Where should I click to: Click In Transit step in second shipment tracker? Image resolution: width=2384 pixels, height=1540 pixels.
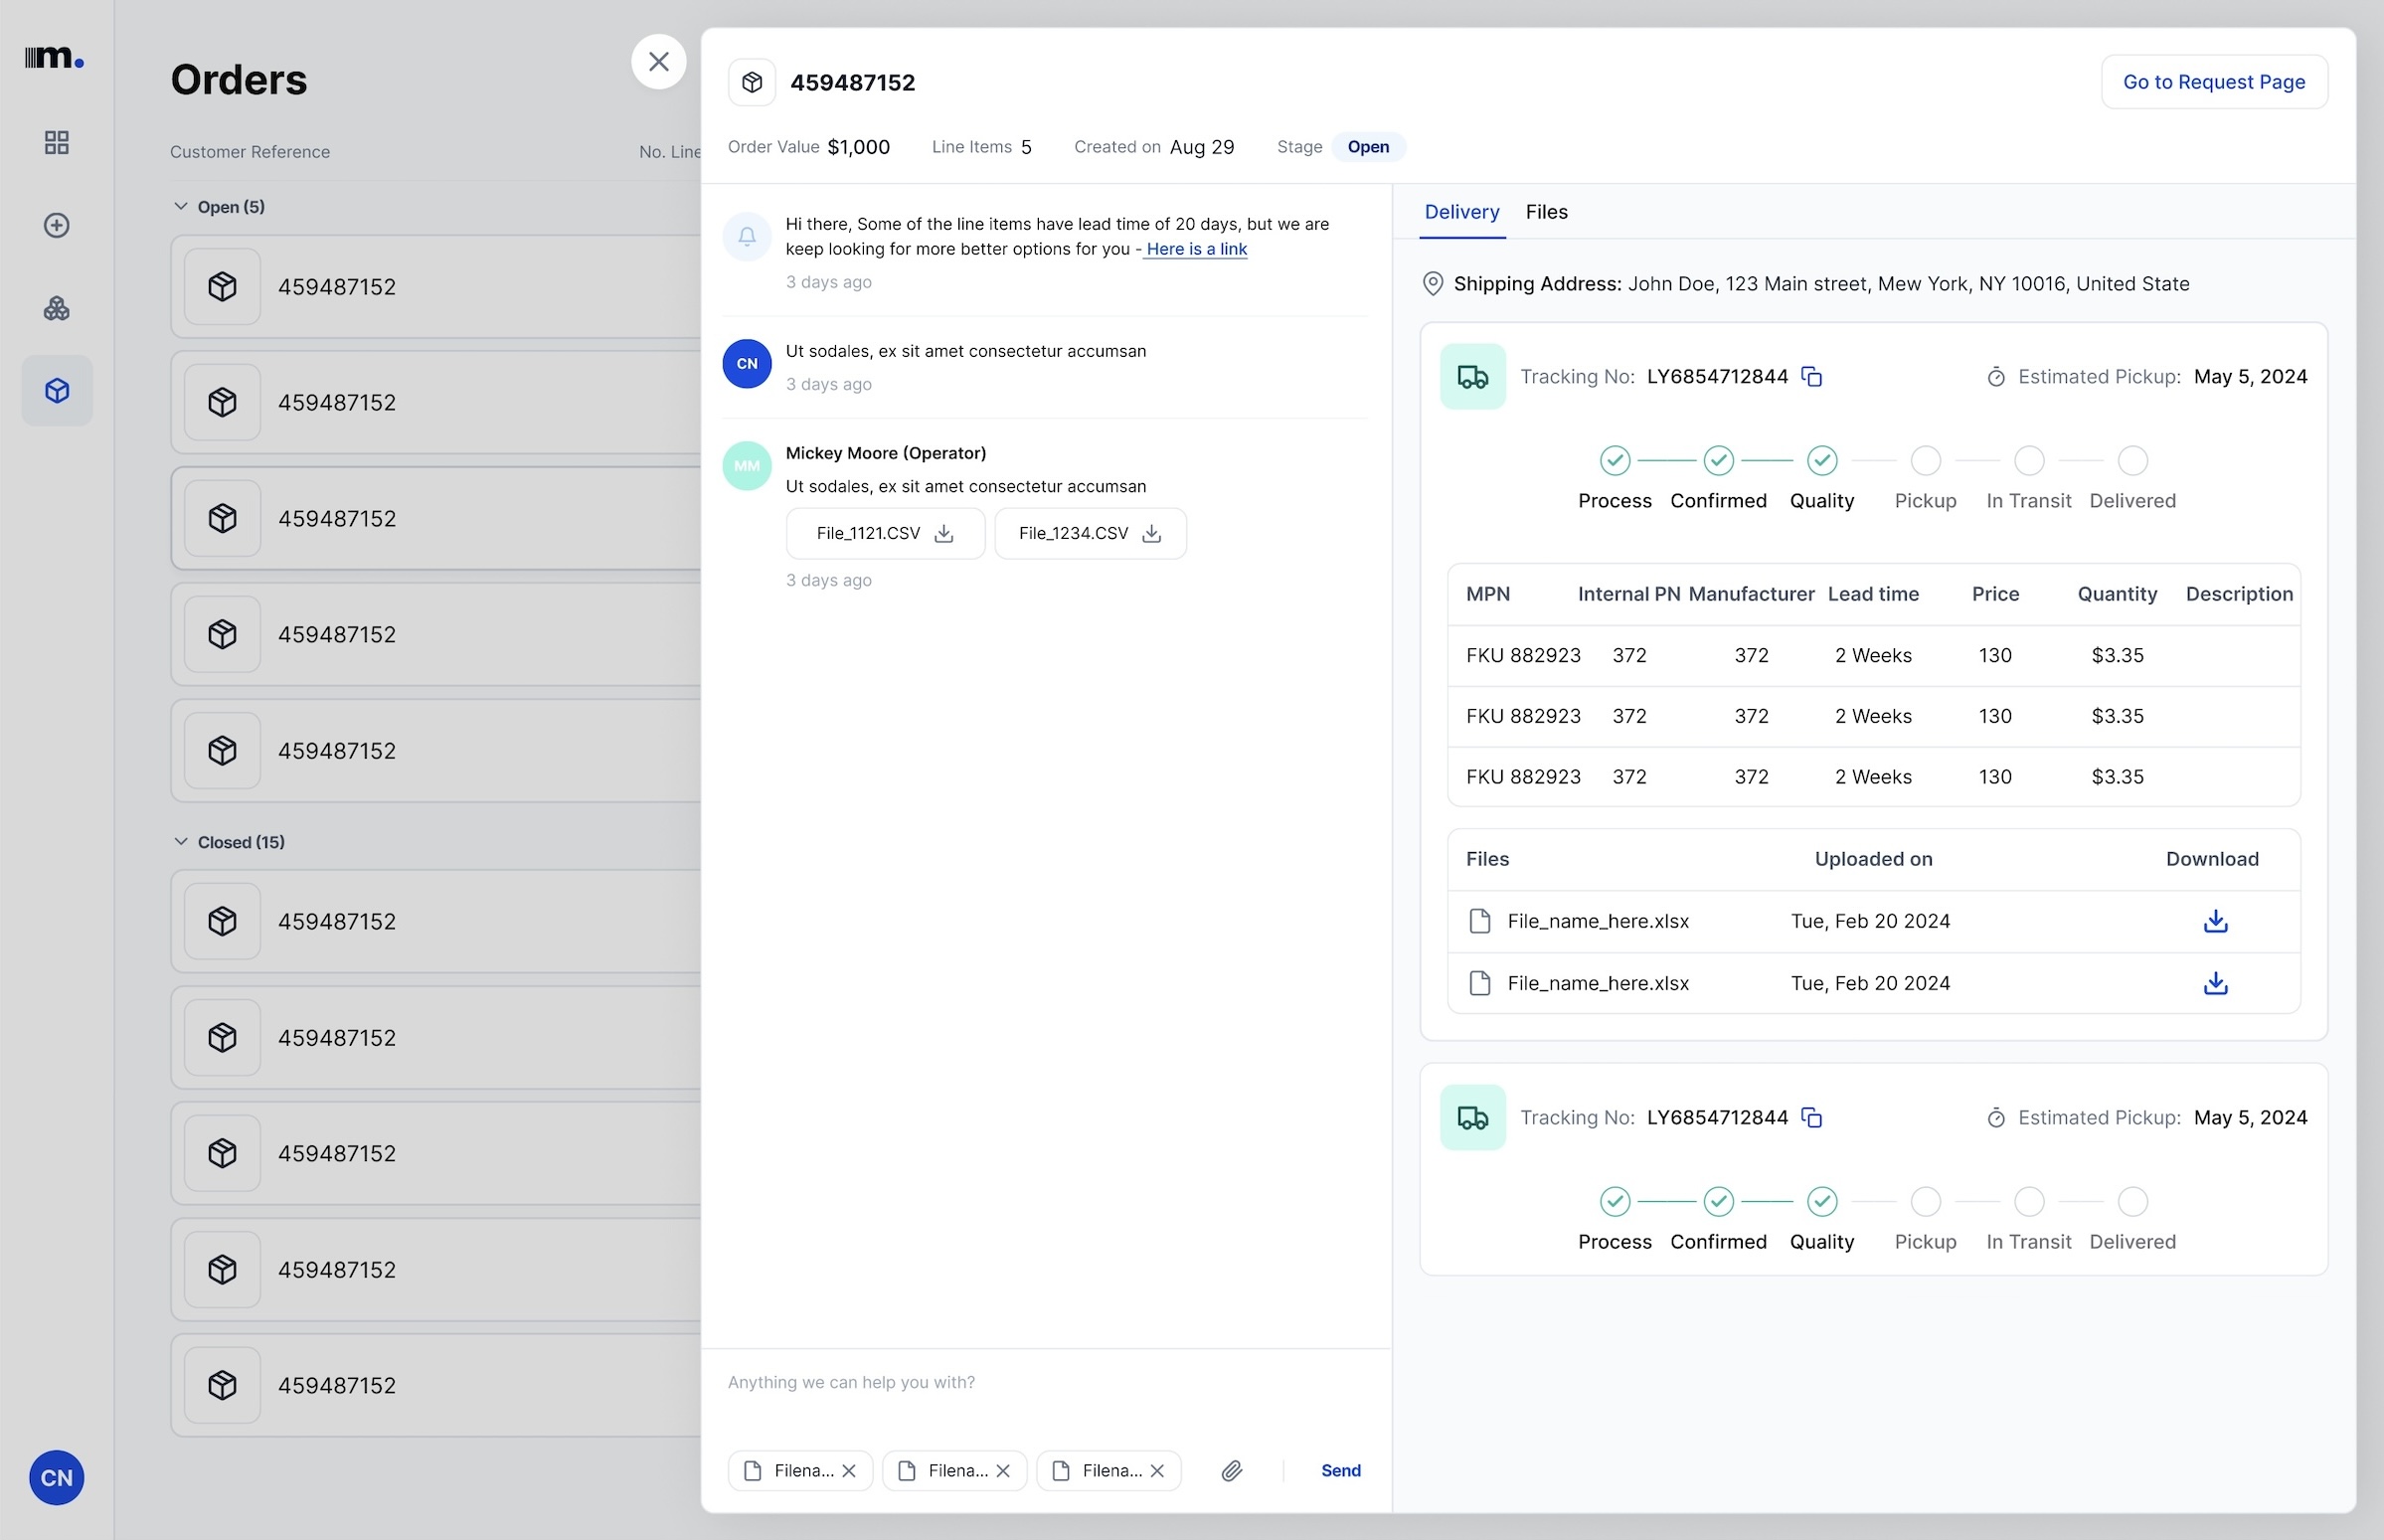pyautogui.click(x=2028, y=1201)
